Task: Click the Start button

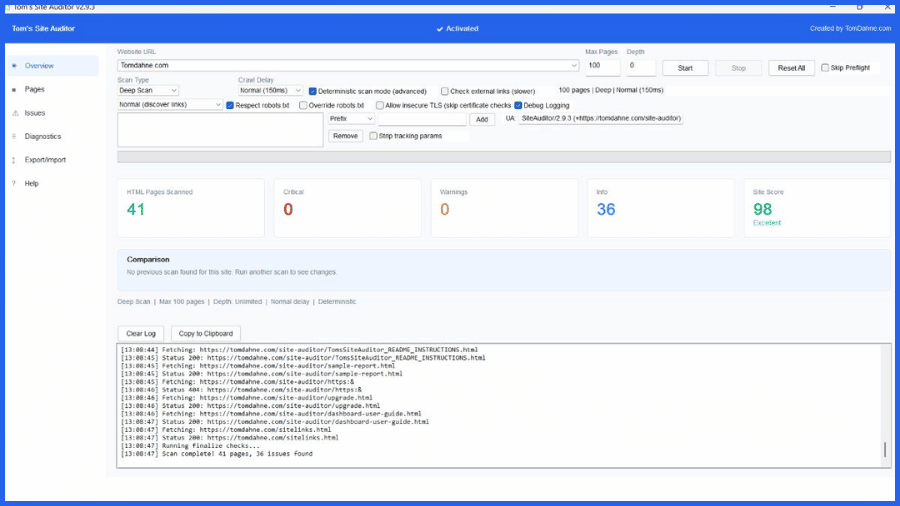Action: coord(685,68)
